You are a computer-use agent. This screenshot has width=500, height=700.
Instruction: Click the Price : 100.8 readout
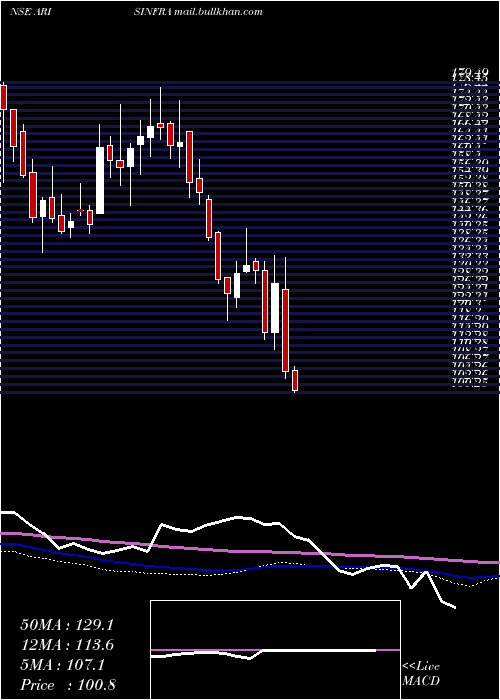(68, 685)
